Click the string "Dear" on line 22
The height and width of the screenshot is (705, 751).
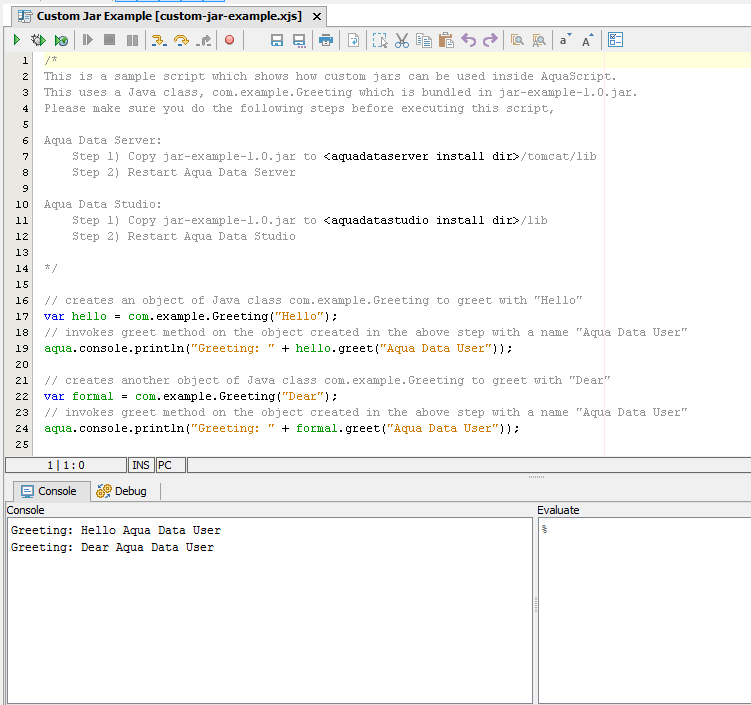303,397
